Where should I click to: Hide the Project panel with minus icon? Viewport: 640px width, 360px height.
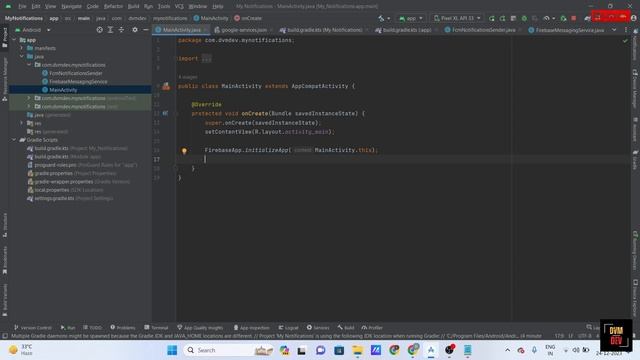tap(146, 30)
